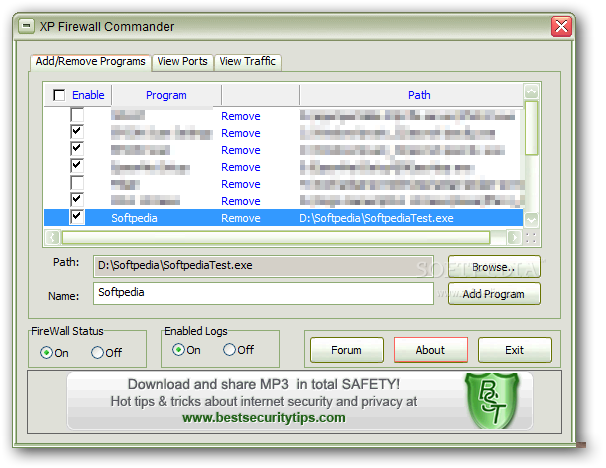The image size is (606, 468).
Task: Click Remove in the first program row
Action: coord(240,116)
